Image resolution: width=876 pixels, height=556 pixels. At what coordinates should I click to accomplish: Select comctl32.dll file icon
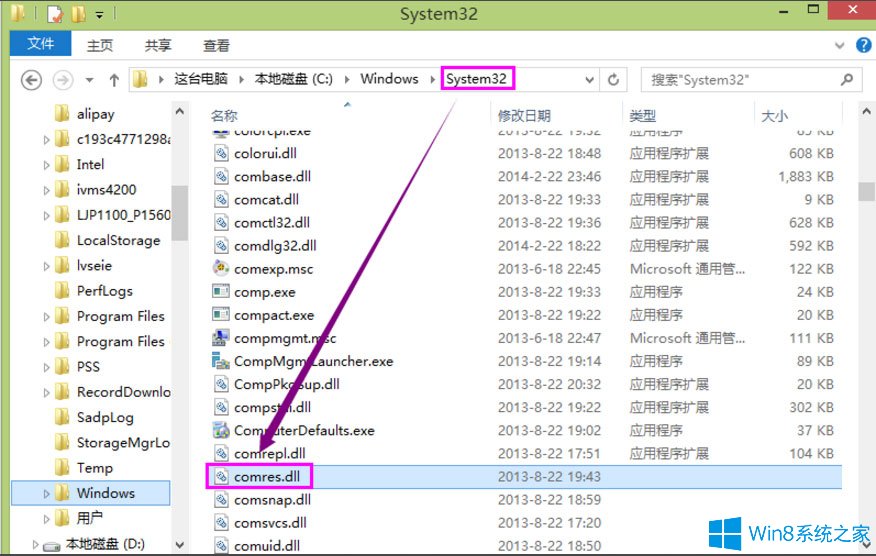[x=221, y=222]
